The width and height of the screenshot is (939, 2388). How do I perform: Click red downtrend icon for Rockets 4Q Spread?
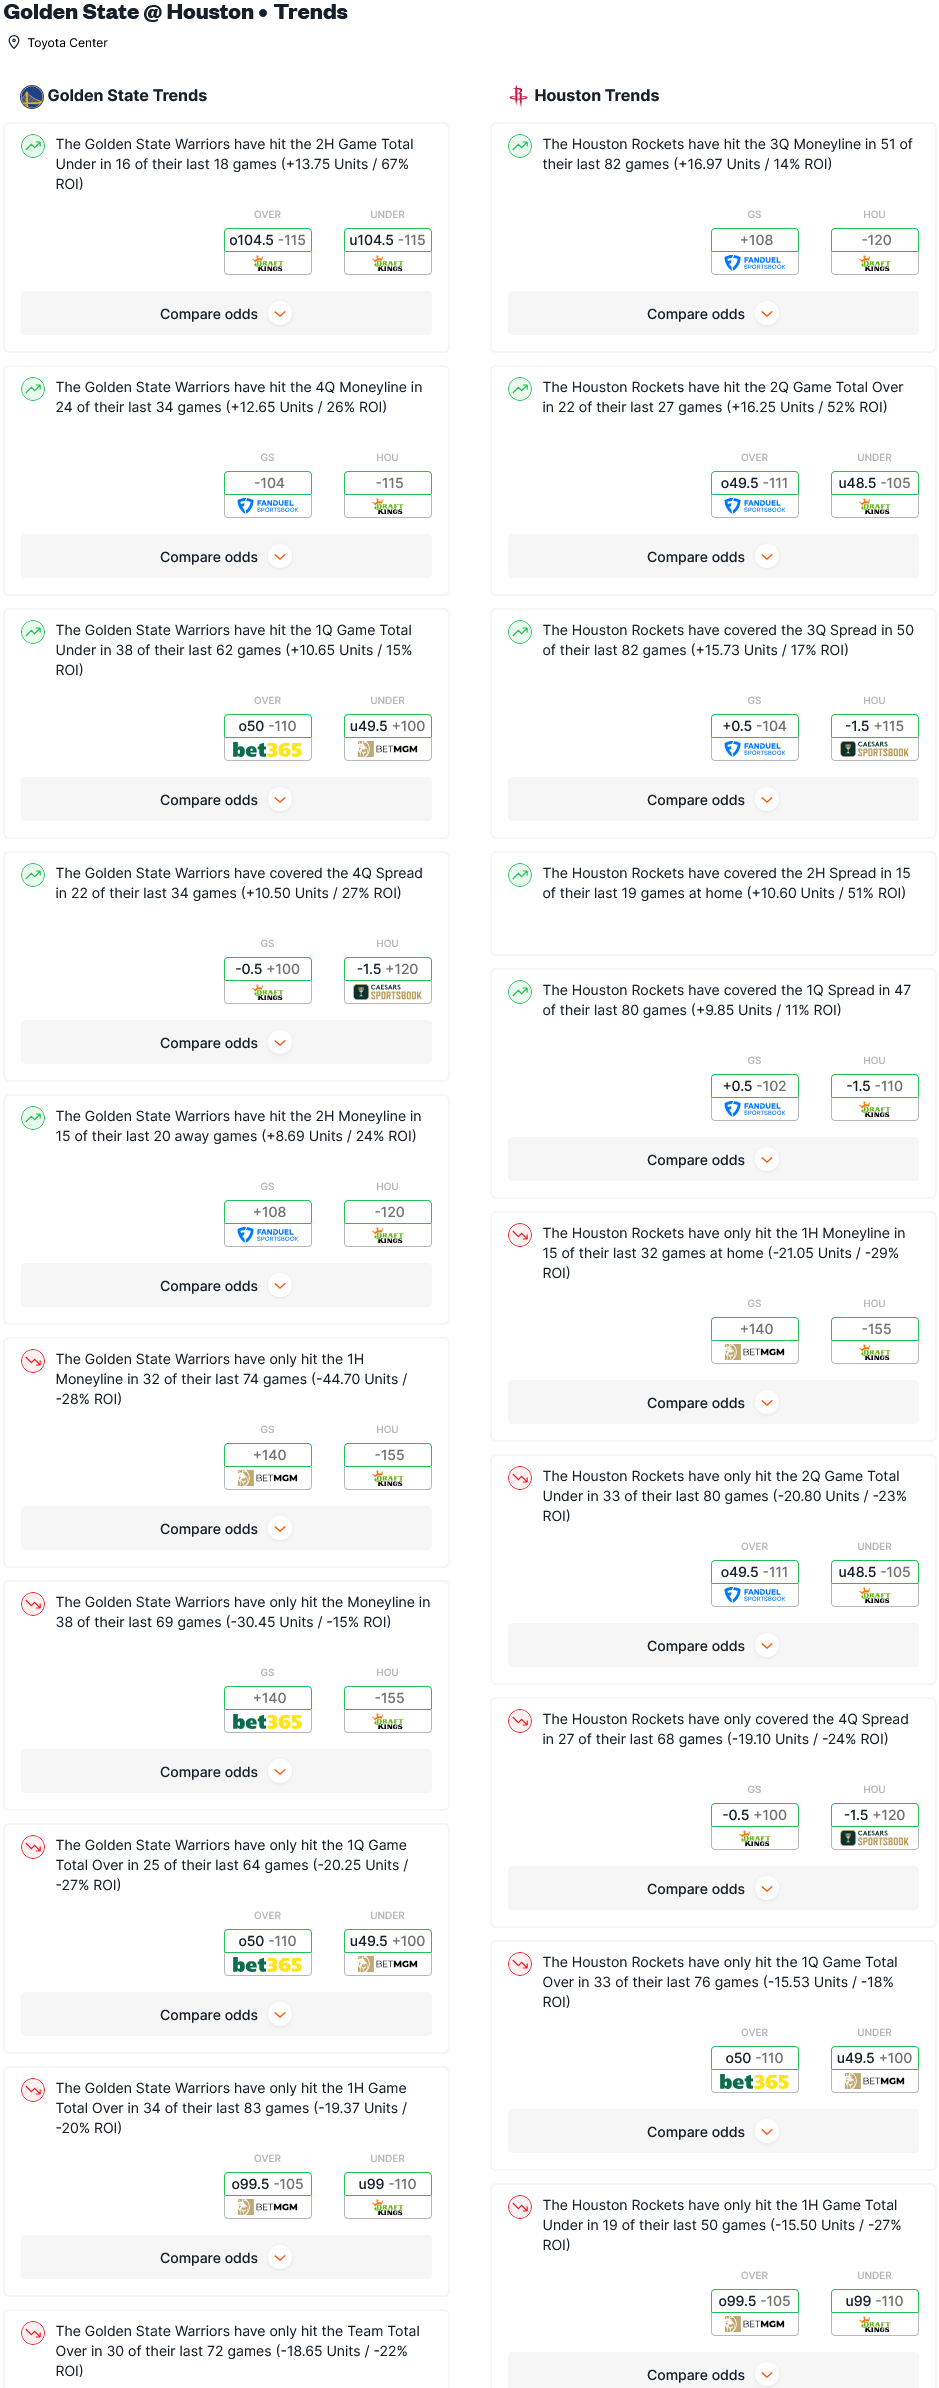tap(520, 1721)
